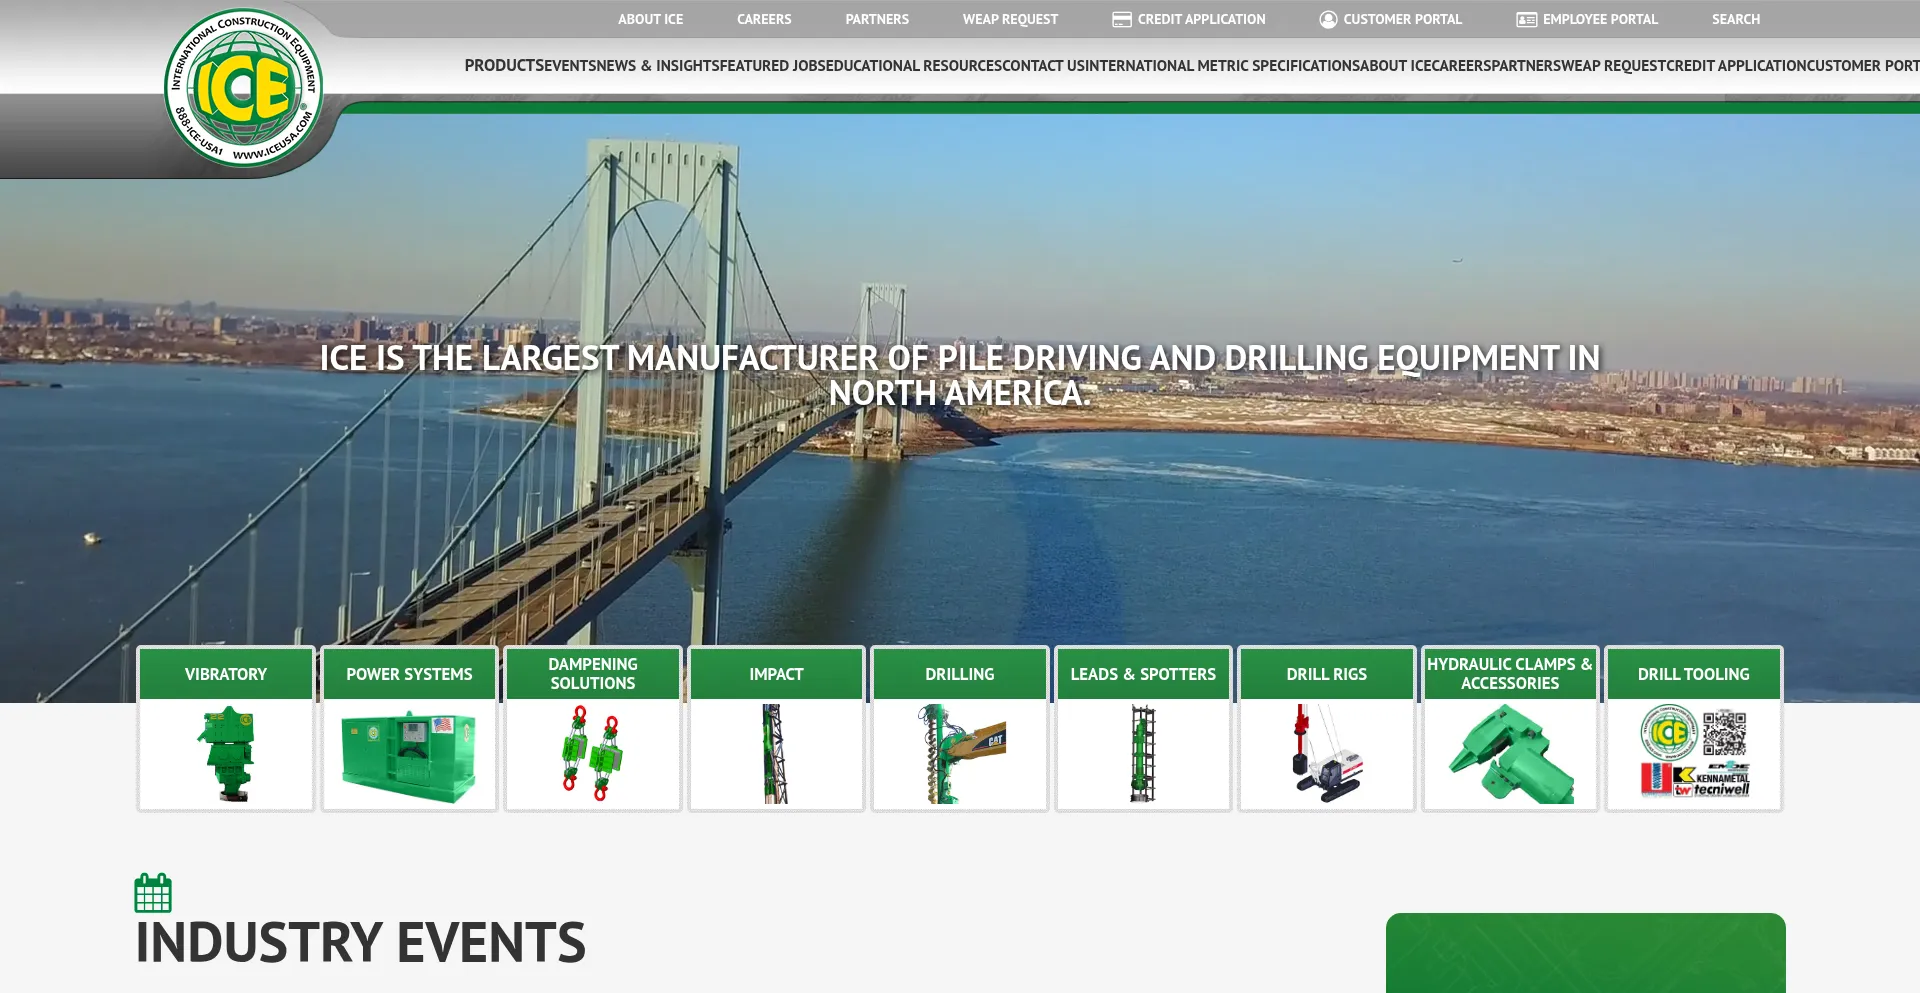Click the WEAP Request link

point(1010,20)
